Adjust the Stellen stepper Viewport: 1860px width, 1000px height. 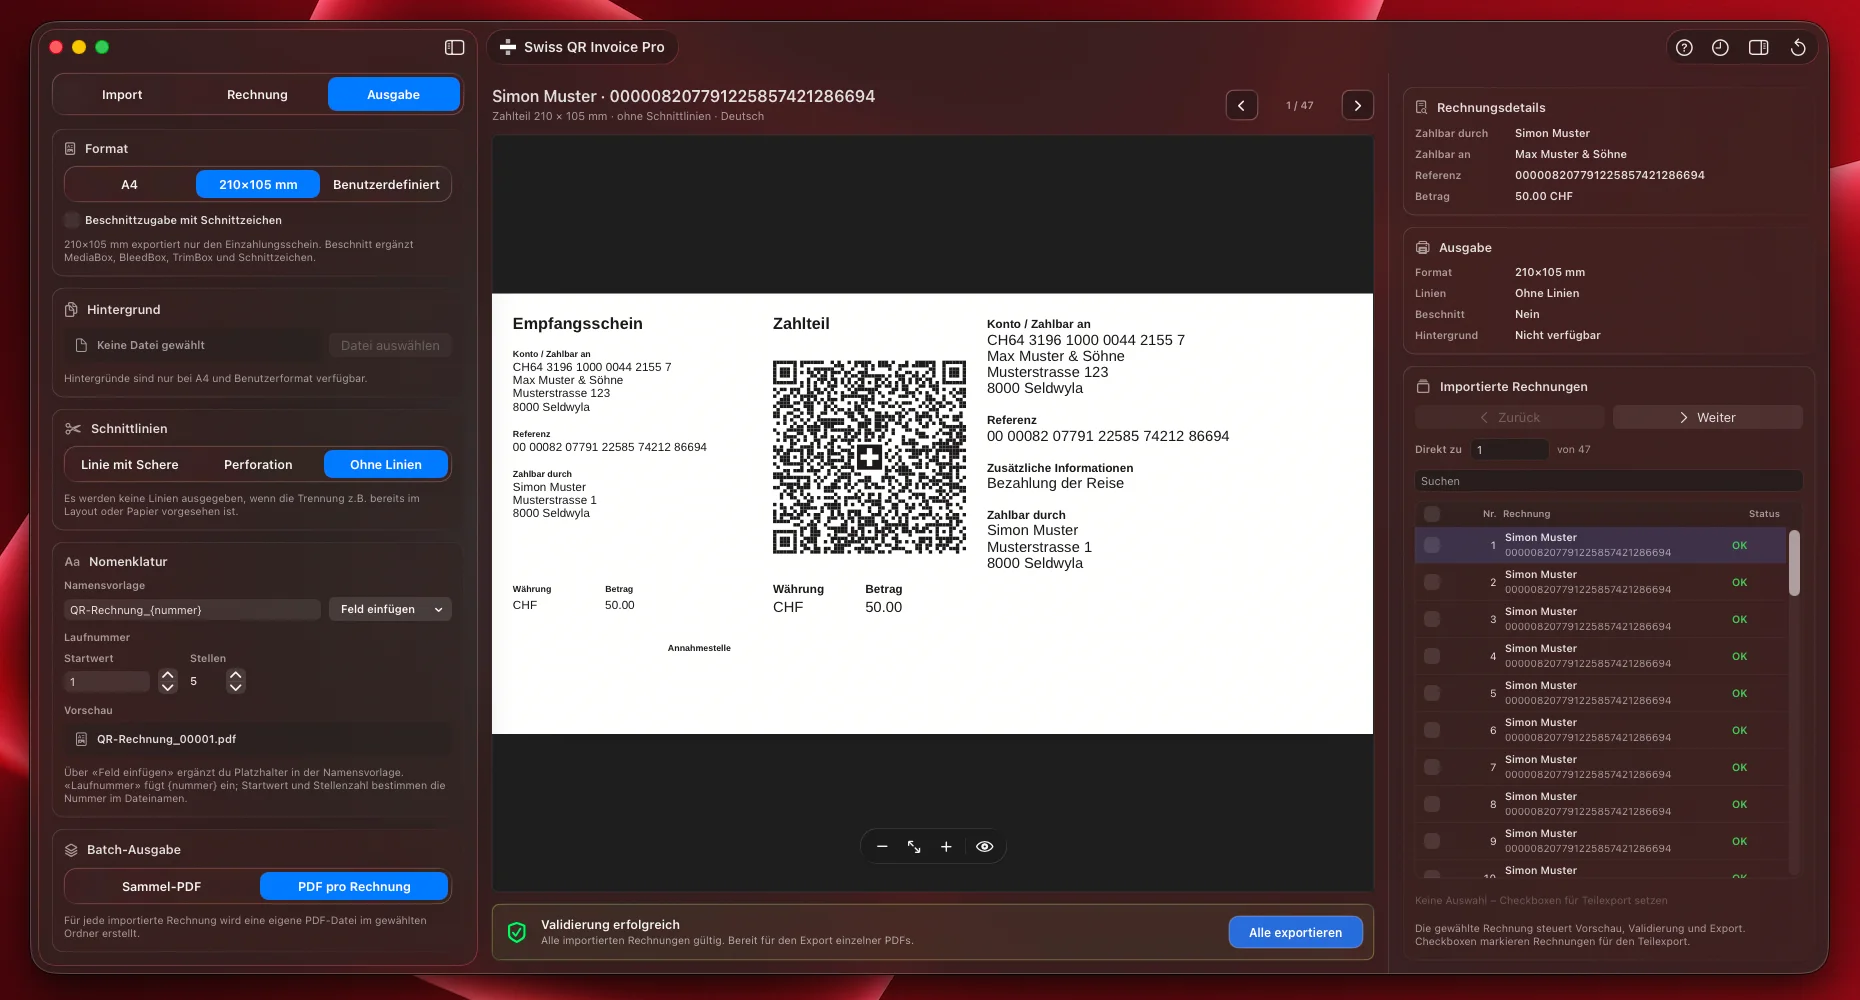236,681
